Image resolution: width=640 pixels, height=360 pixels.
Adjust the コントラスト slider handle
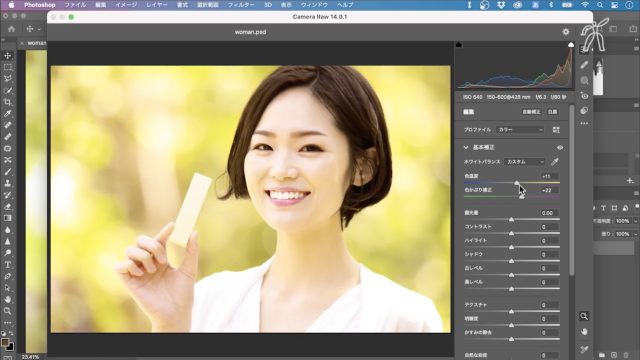pyautogui.click(x=511, y=233)
